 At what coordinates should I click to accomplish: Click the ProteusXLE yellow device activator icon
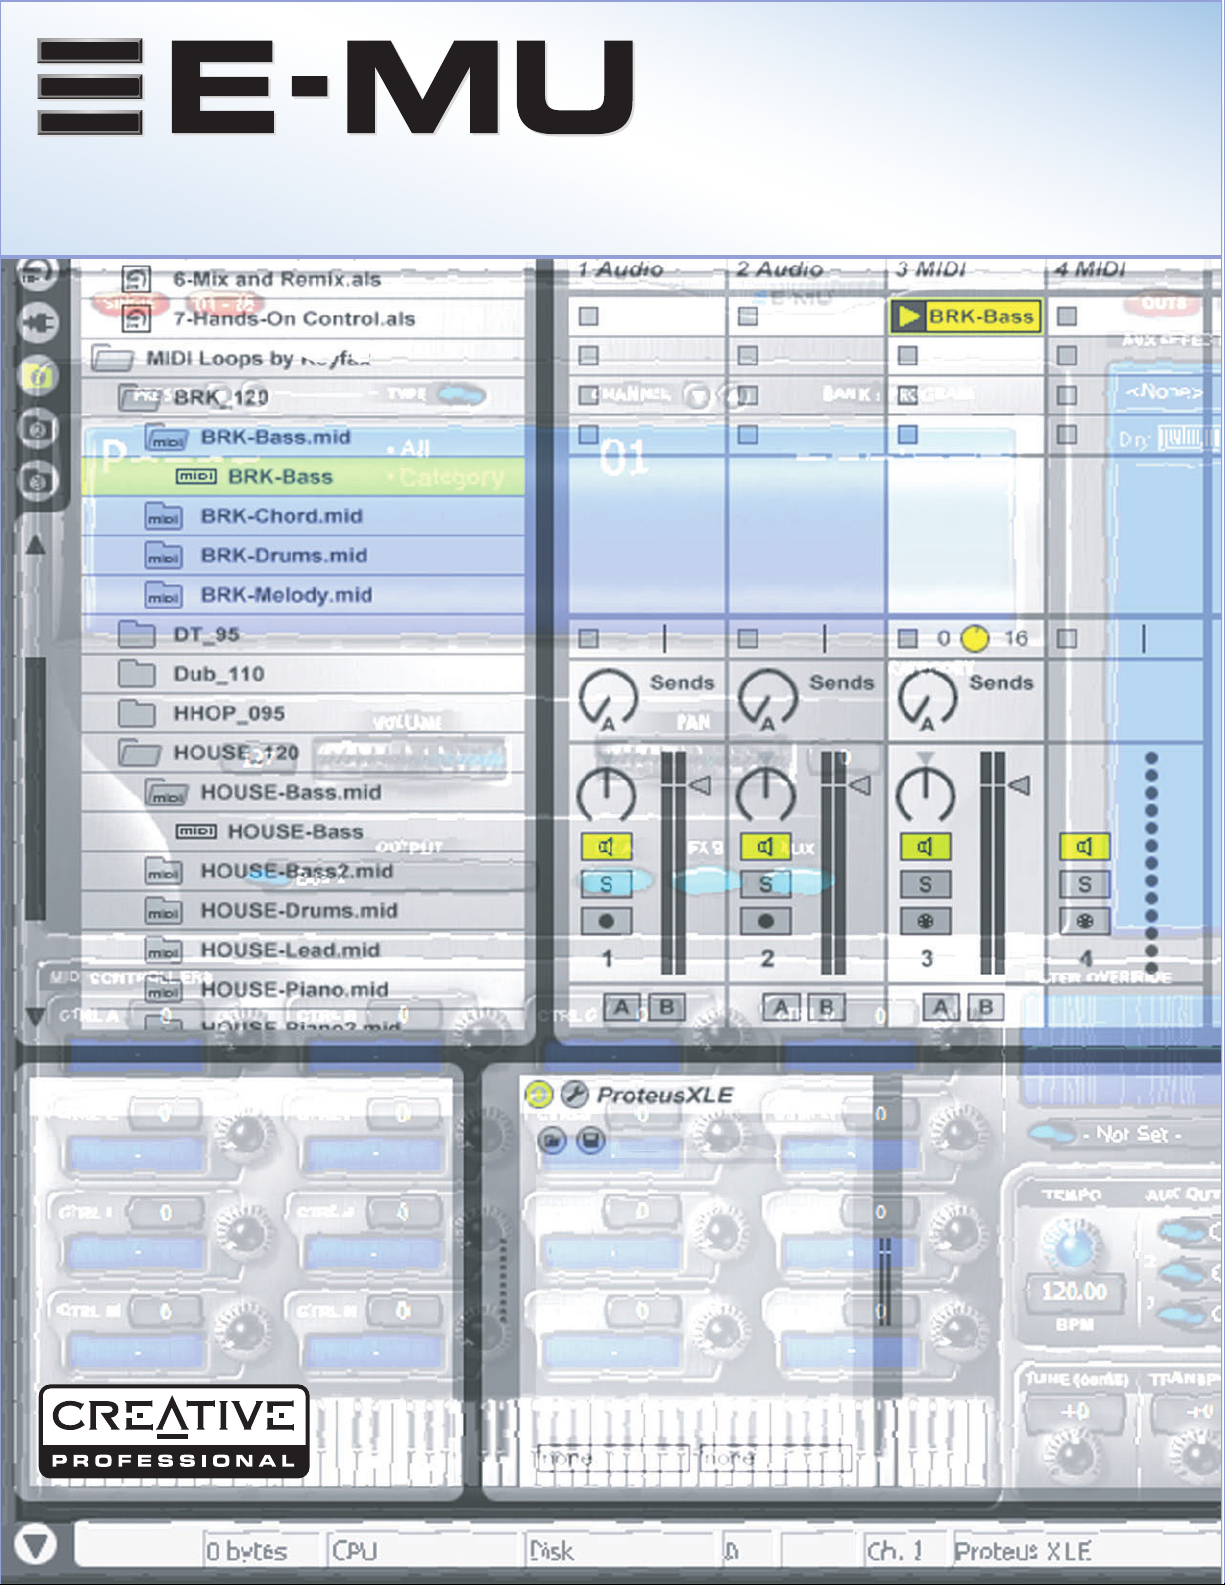pos(538,1095)
